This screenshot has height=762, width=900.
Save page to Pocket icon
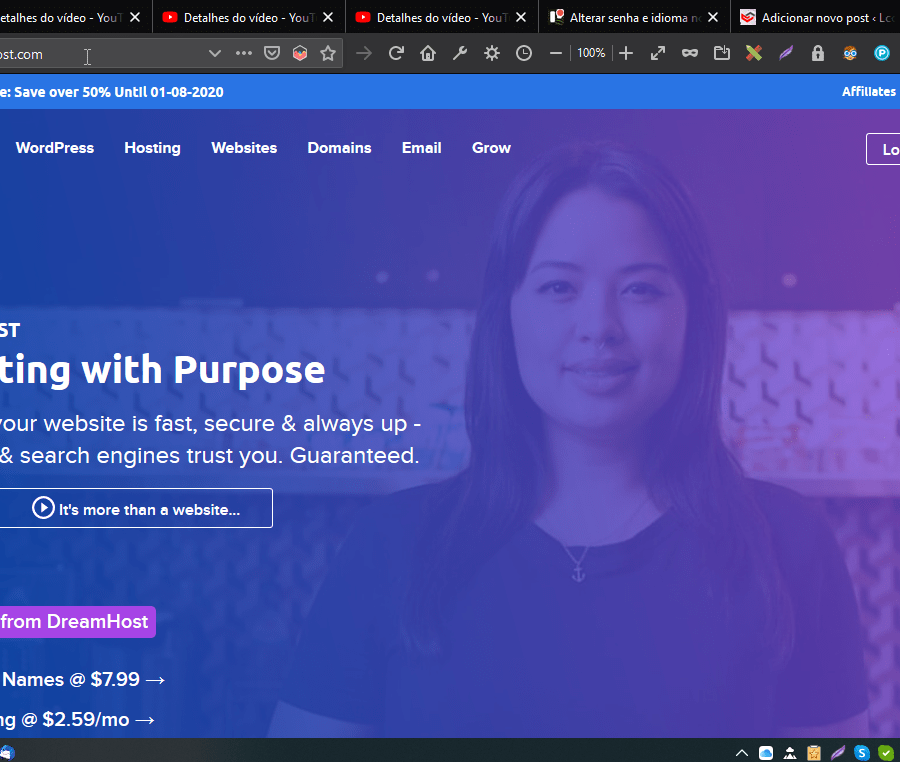pos(271,53)
